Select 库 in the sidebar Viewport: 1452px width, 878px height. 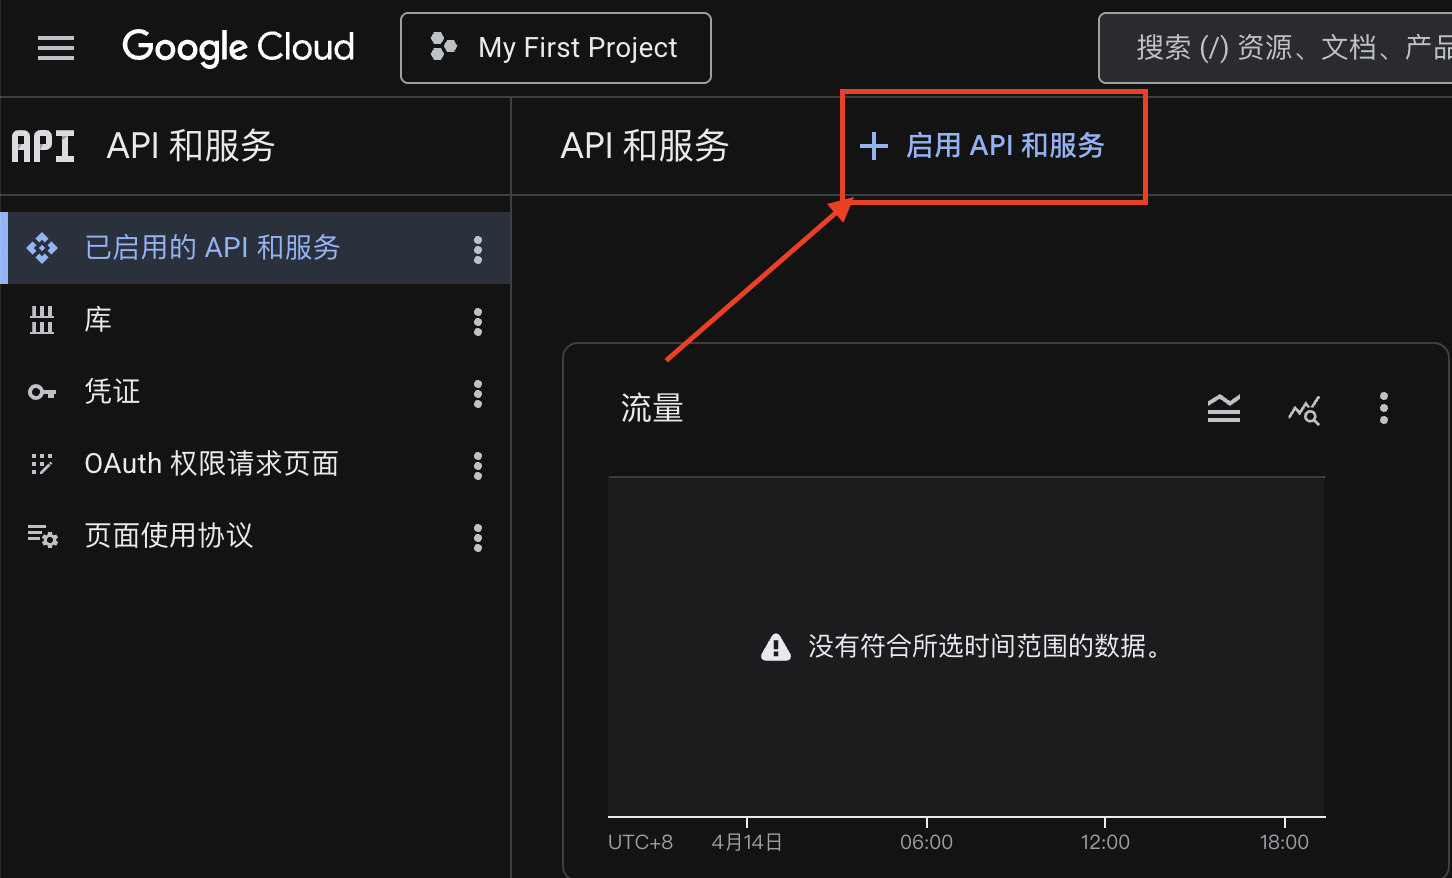coord(98,320)
